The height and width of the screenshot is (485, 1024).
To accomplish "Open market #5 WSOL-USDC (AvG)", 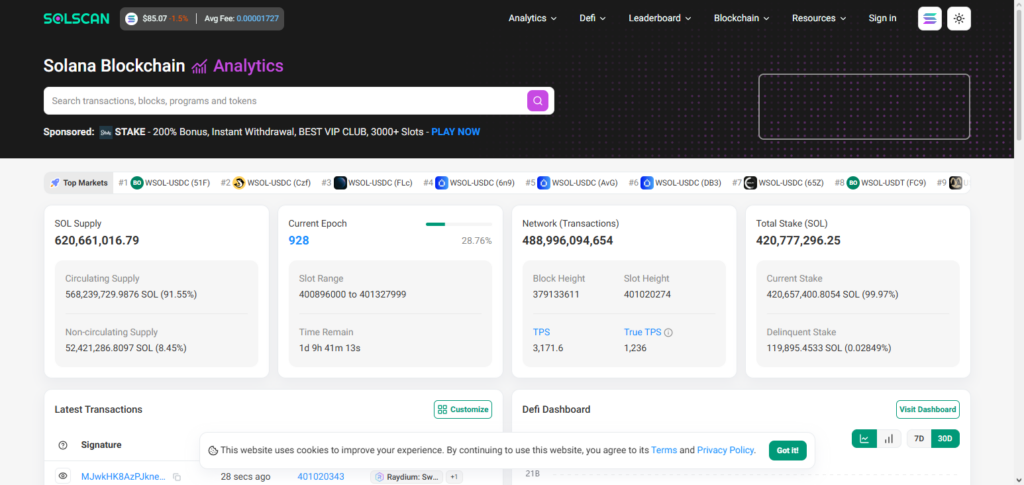I will [x=571, y=183].
